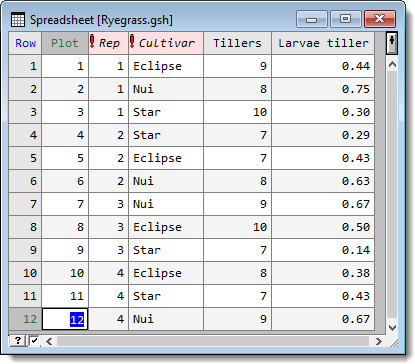Click the Plot cell containing highlighted 12
Screen dimensions: 415x364
[x=65, y=319]
